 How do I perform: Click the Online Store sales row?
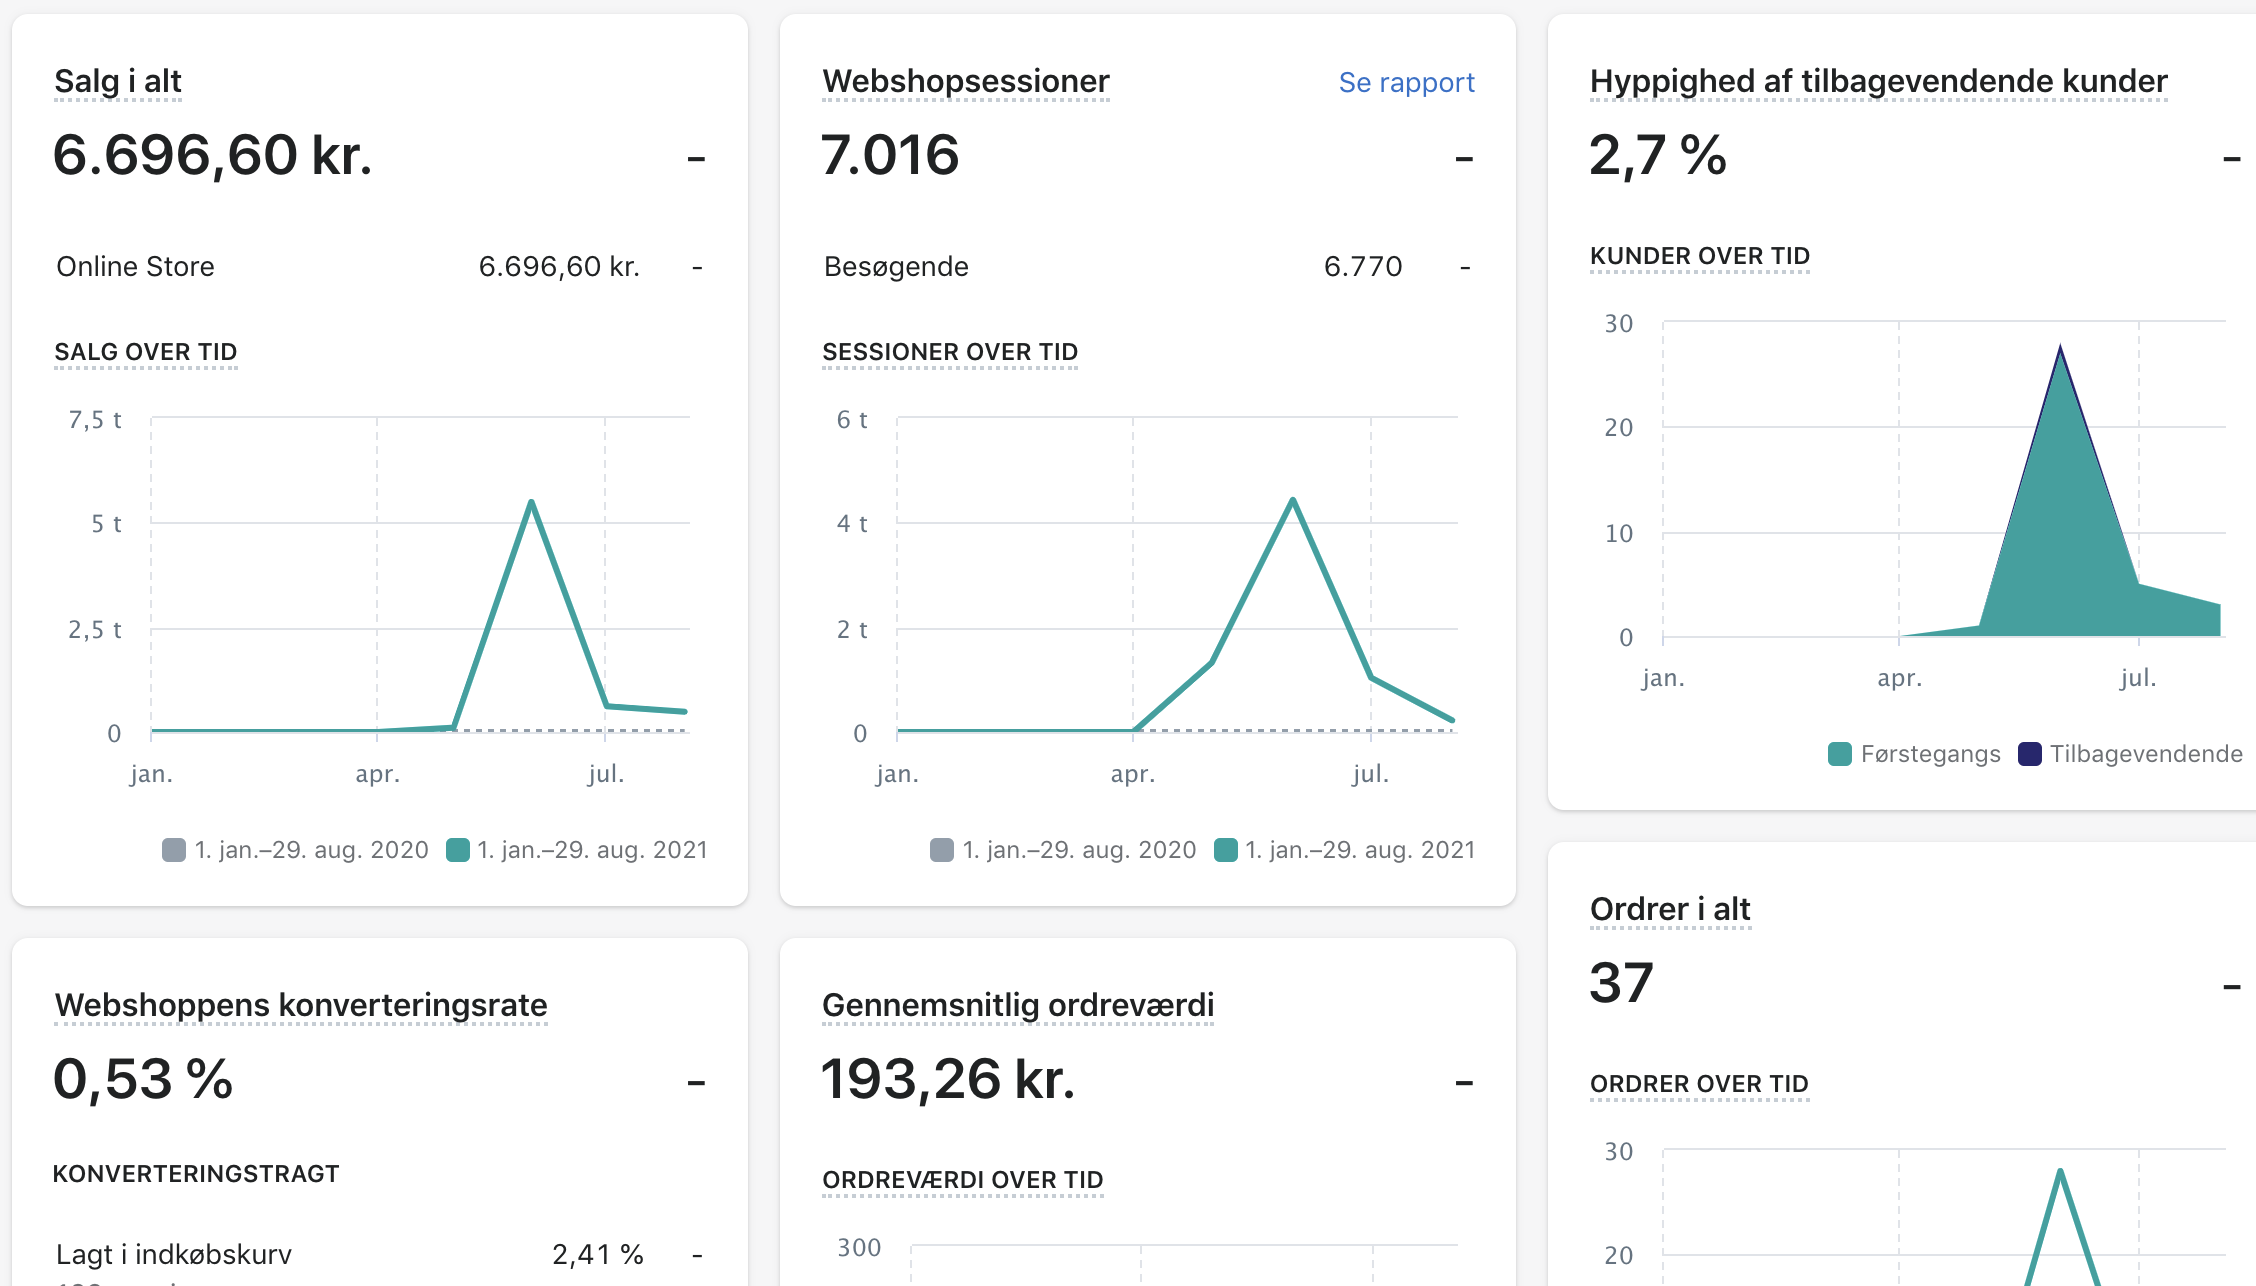click(135, 267)
